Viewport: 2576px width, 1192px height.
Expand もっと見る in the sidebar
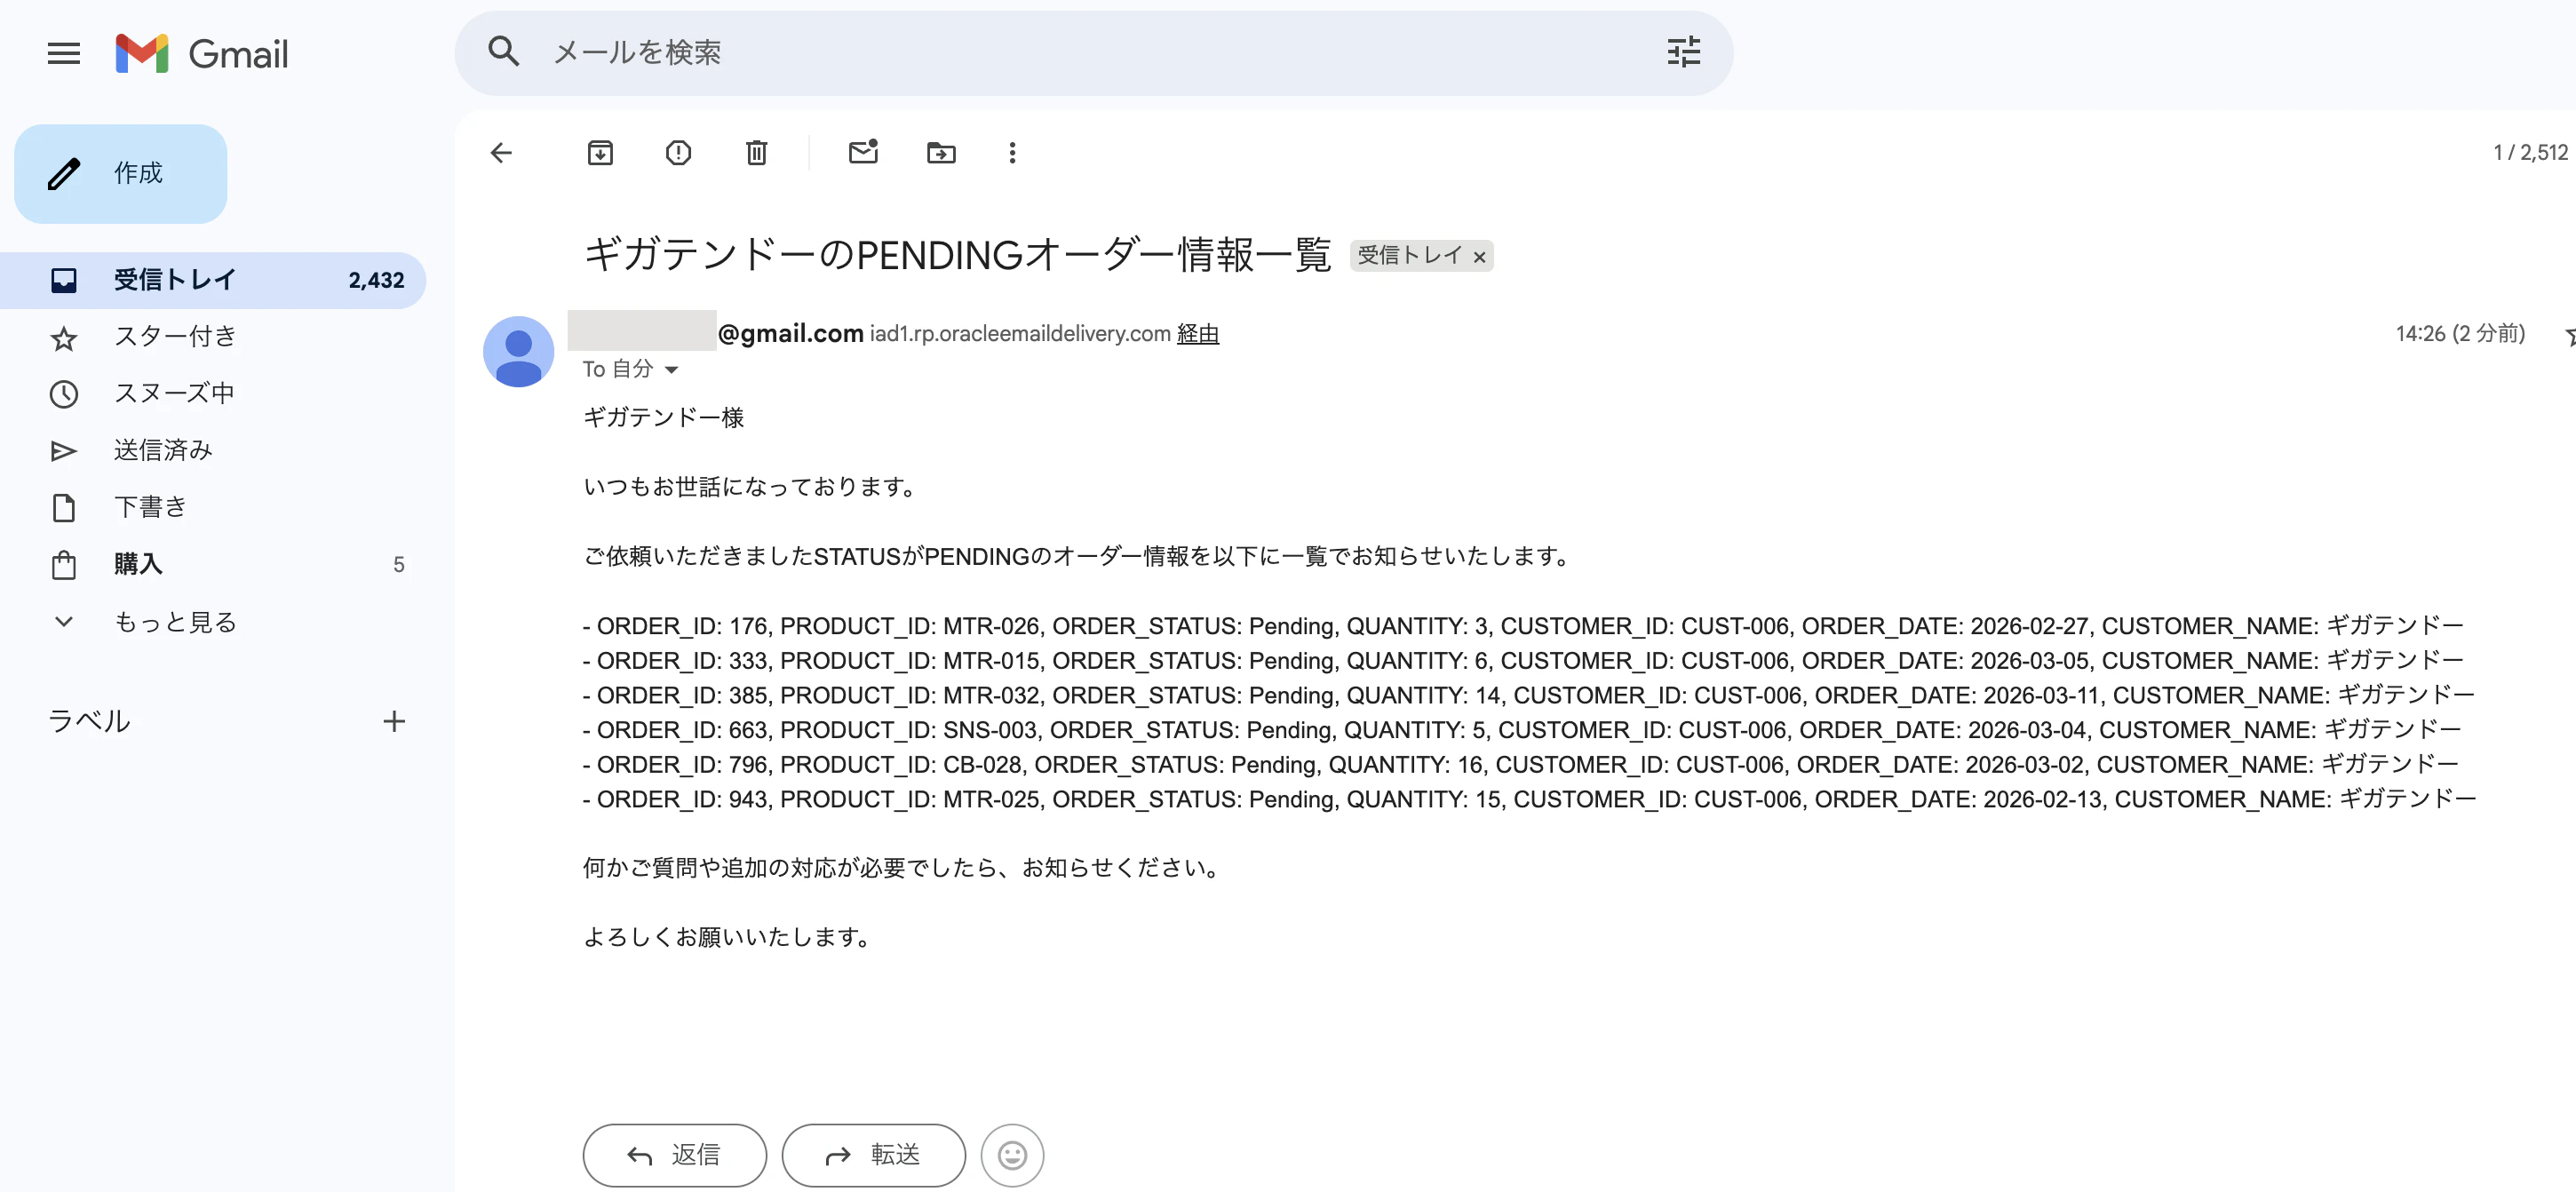(x=175, y=622)
